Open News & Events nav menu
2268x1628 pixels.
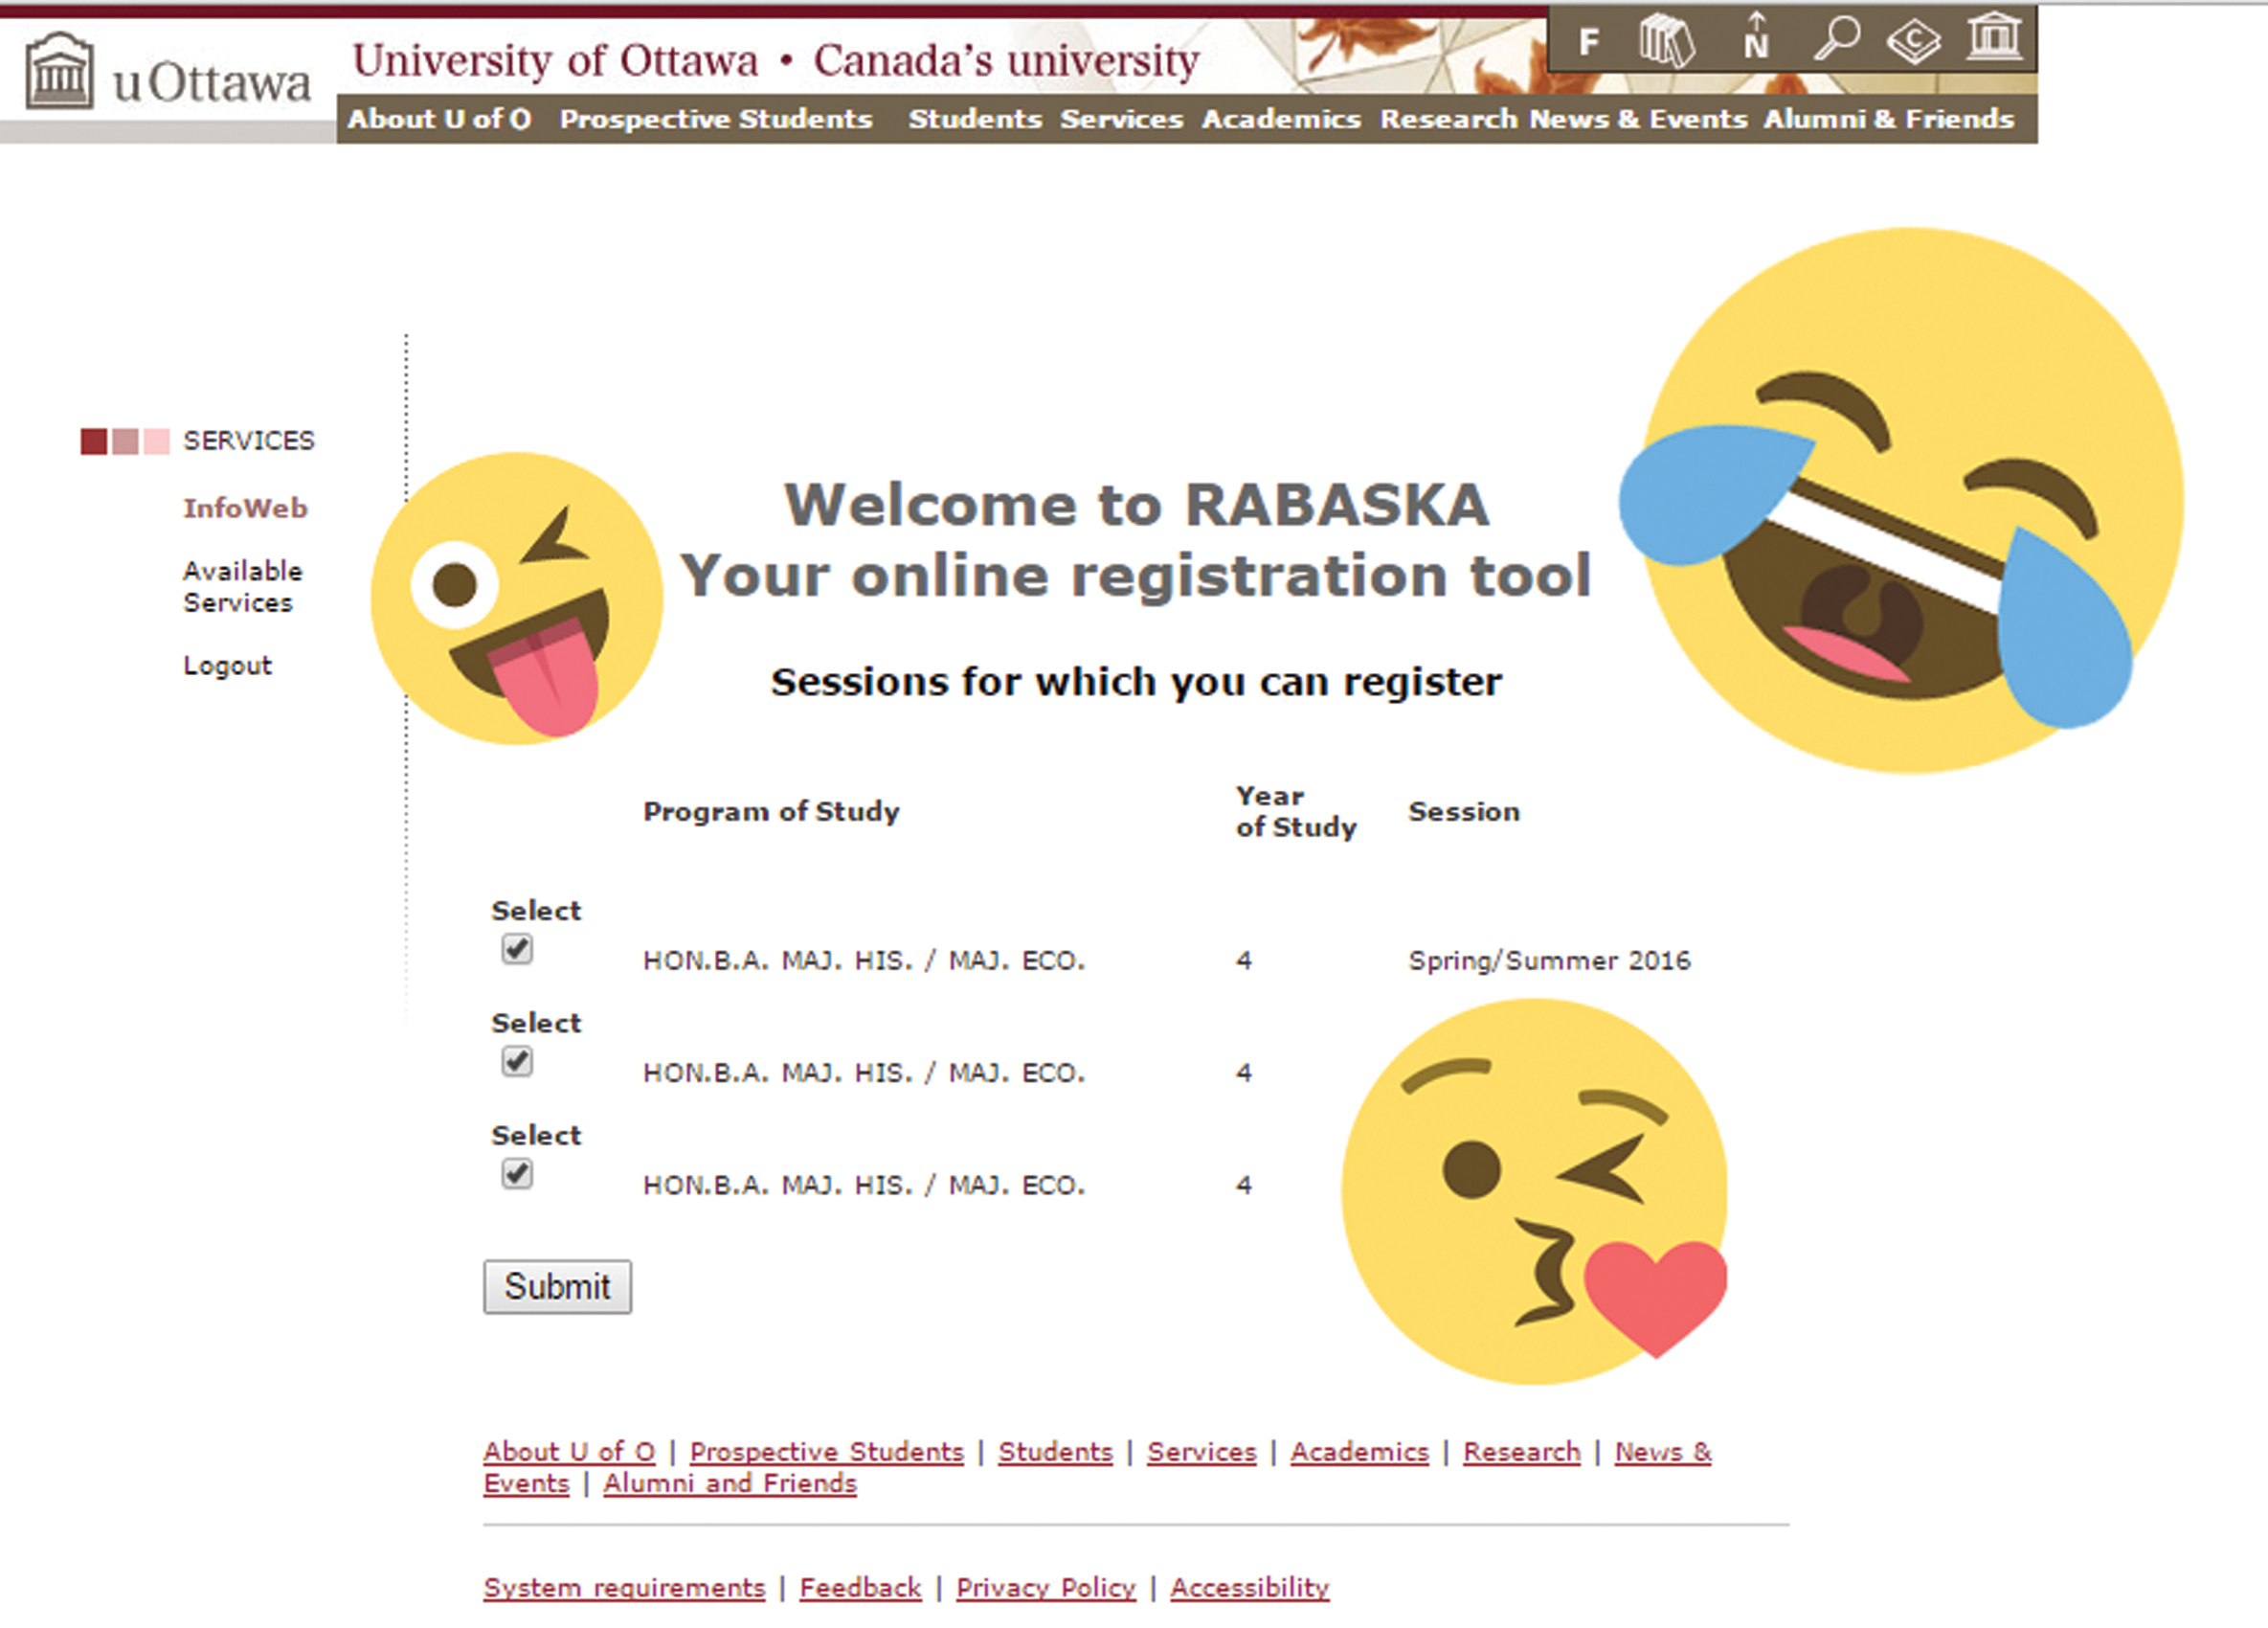click(1638, 119)
